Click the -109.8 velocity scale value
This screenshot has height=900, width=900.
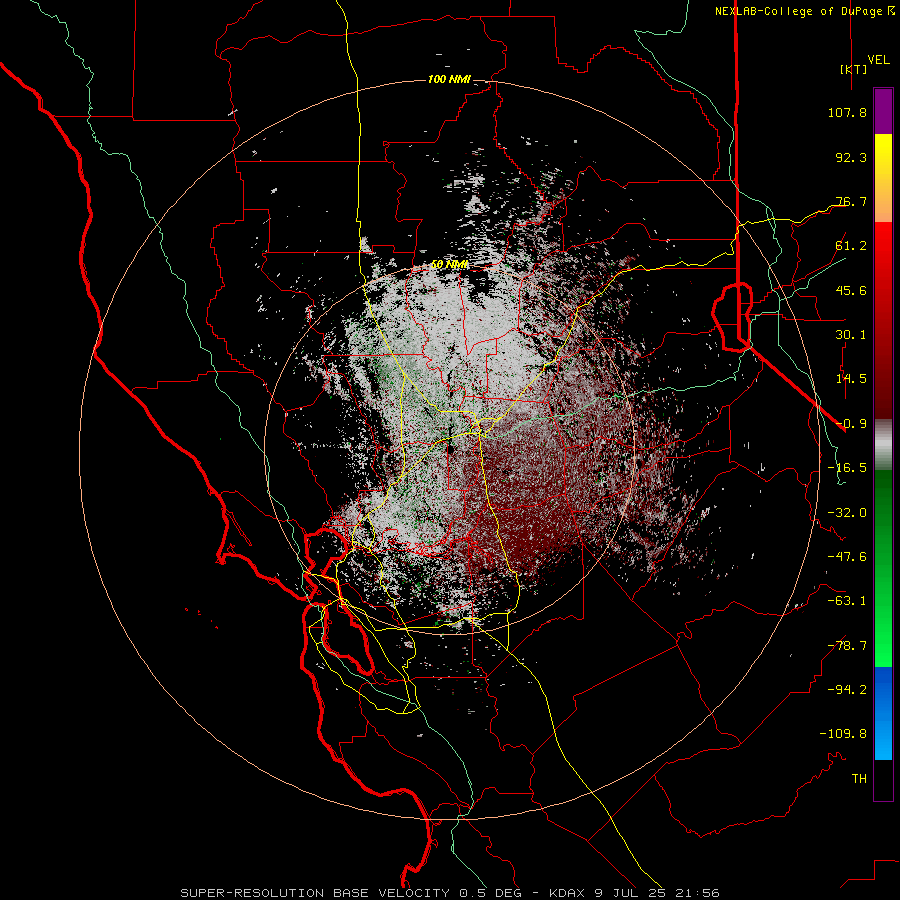pos(843,734)
